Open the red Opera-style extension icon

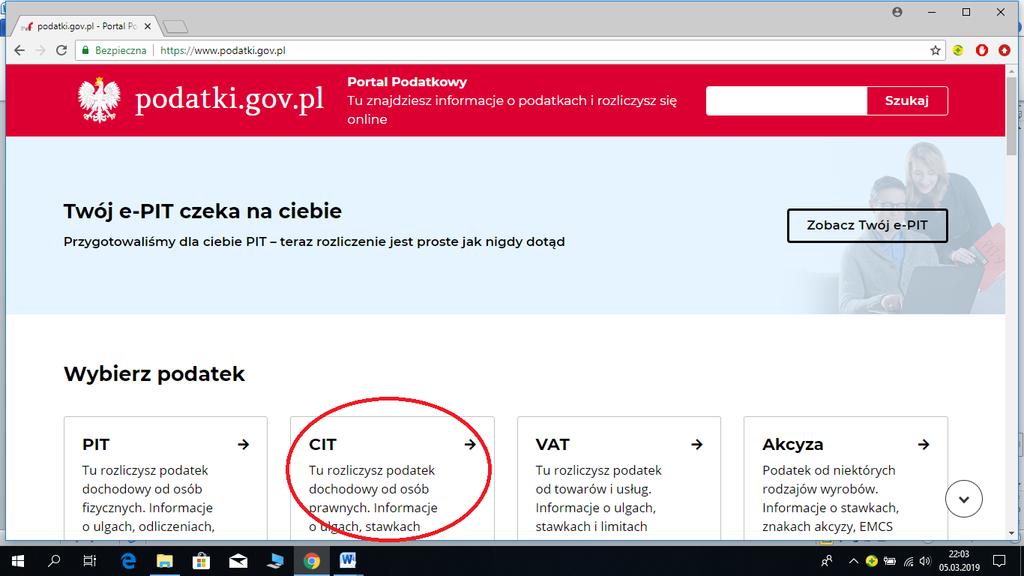click(x=982, y=50)
